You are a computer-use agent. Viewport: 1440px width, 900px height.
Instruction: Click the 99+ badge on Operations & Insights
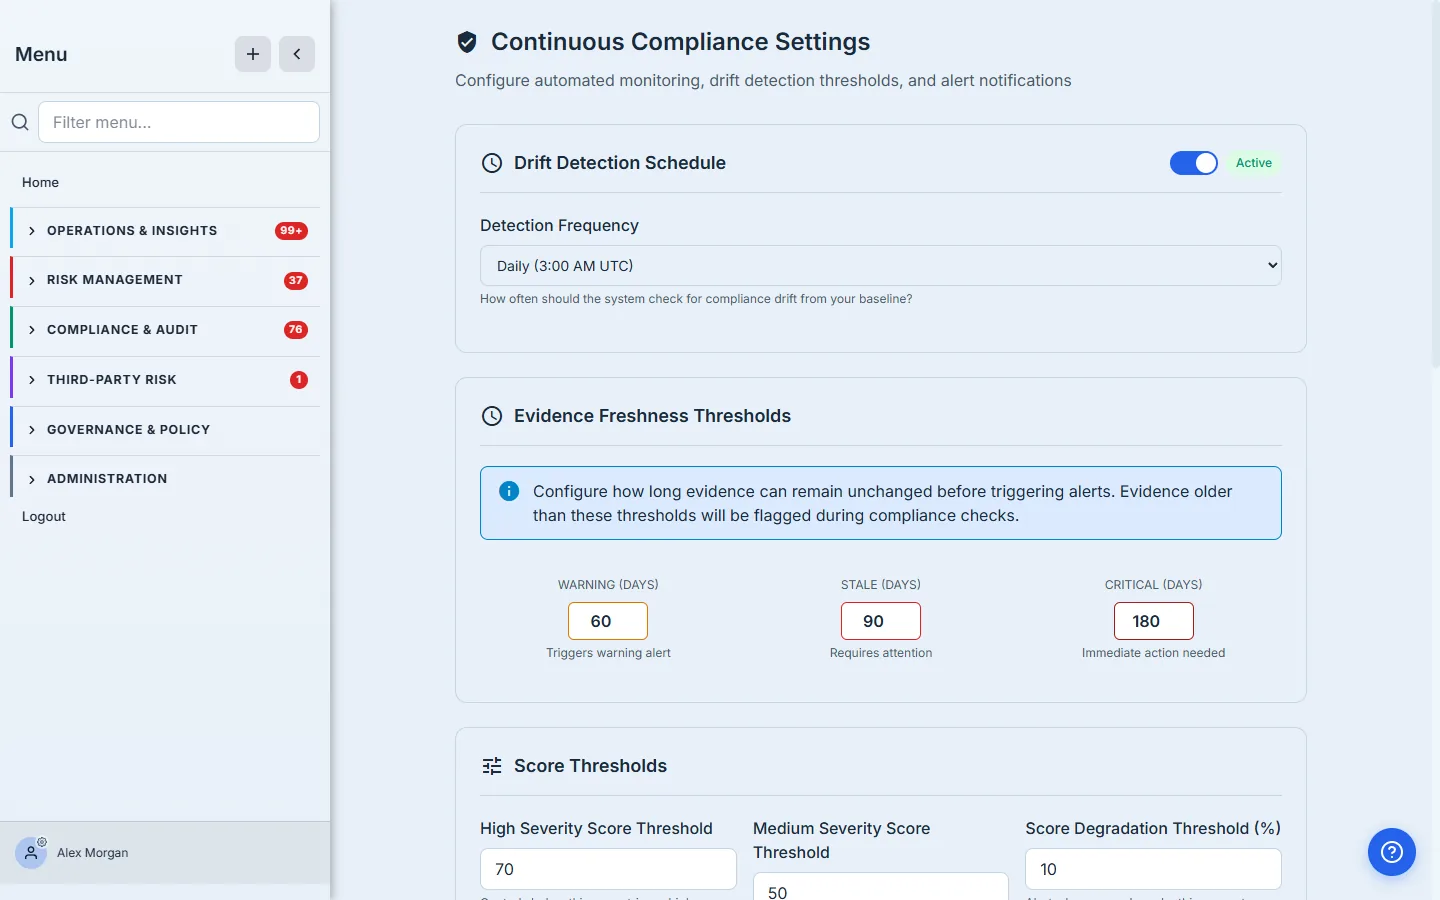291,231
